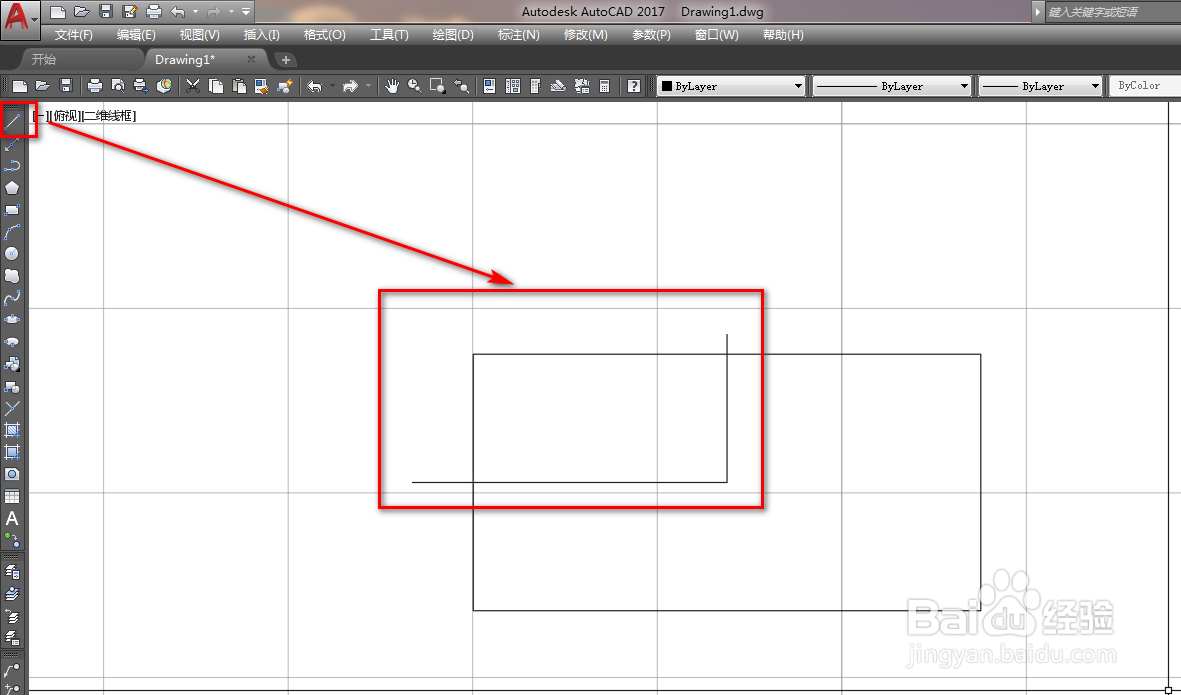This screenshot has height=695, width=1181.
Task: Expand the quick access undo history arrow
Action: [x=195, y=11]
